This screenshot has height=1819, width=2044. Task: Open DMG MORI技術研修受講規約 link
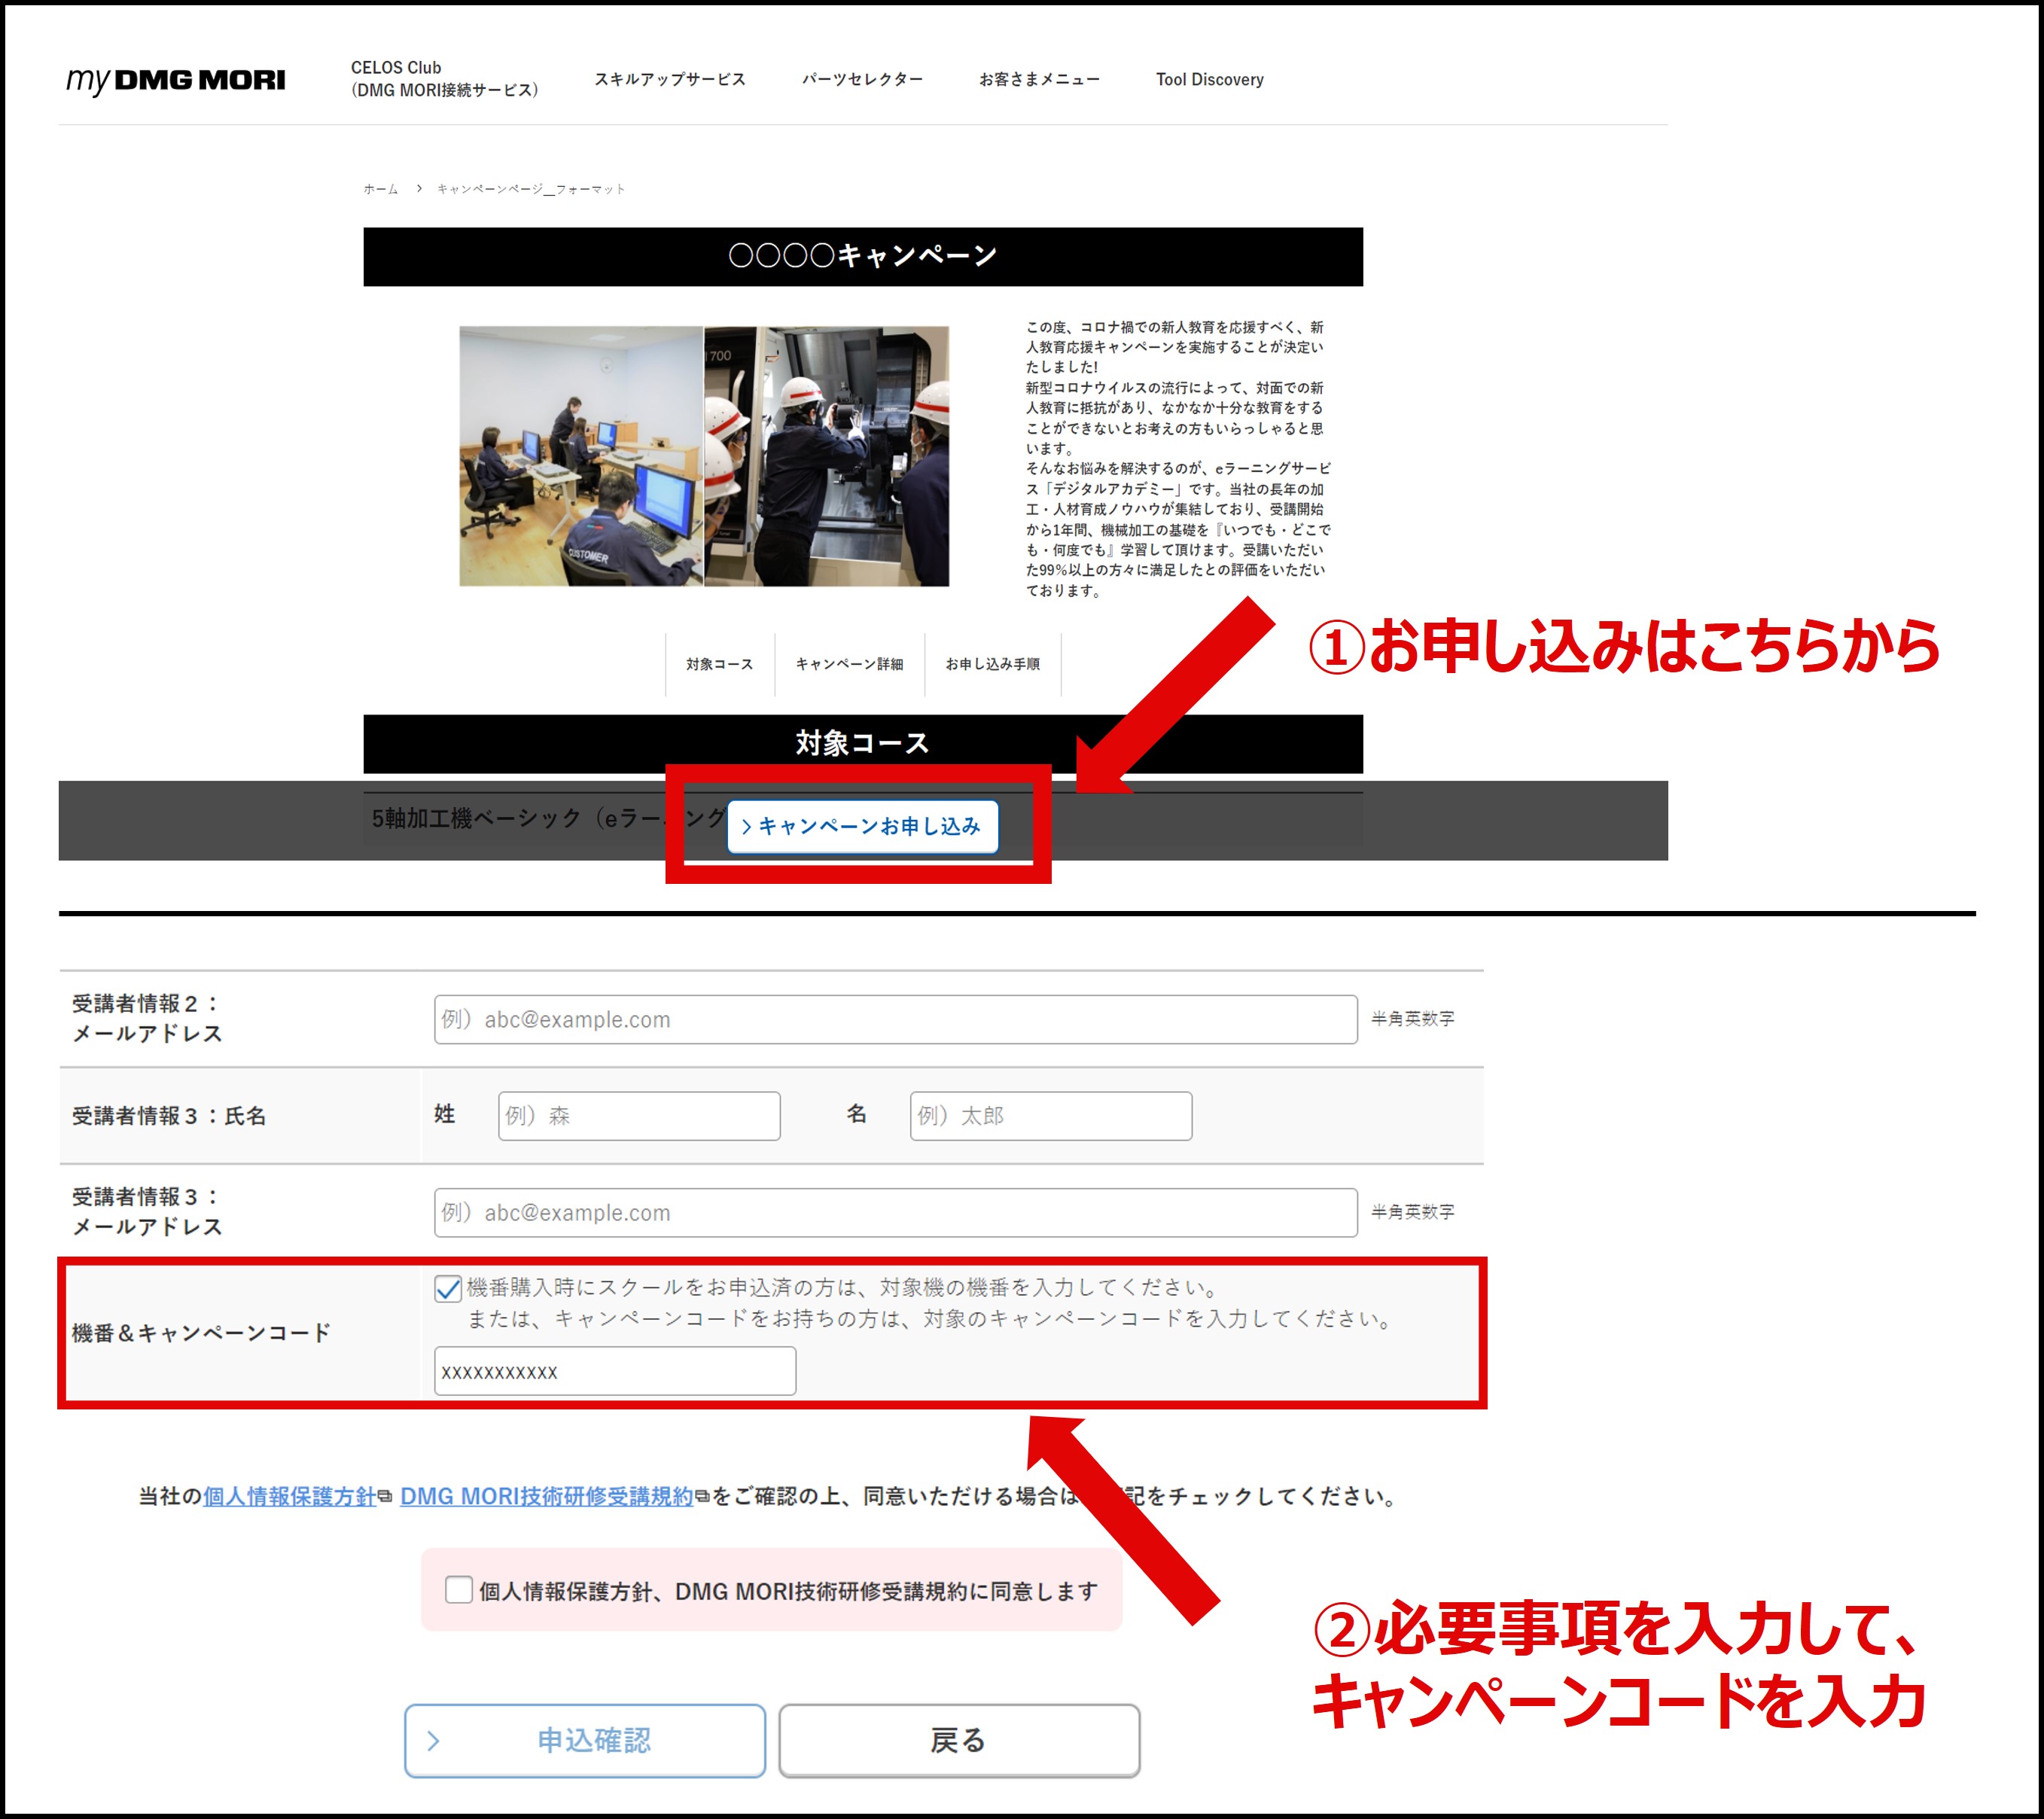pyautogui.click(x=546, y=1496)
